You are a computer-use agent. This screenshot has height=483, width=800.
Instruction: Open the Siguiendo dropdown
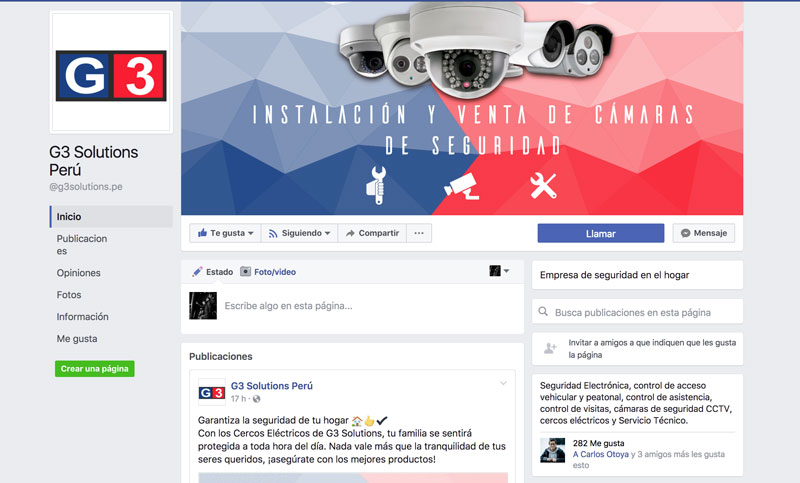(x=300, y=233)
